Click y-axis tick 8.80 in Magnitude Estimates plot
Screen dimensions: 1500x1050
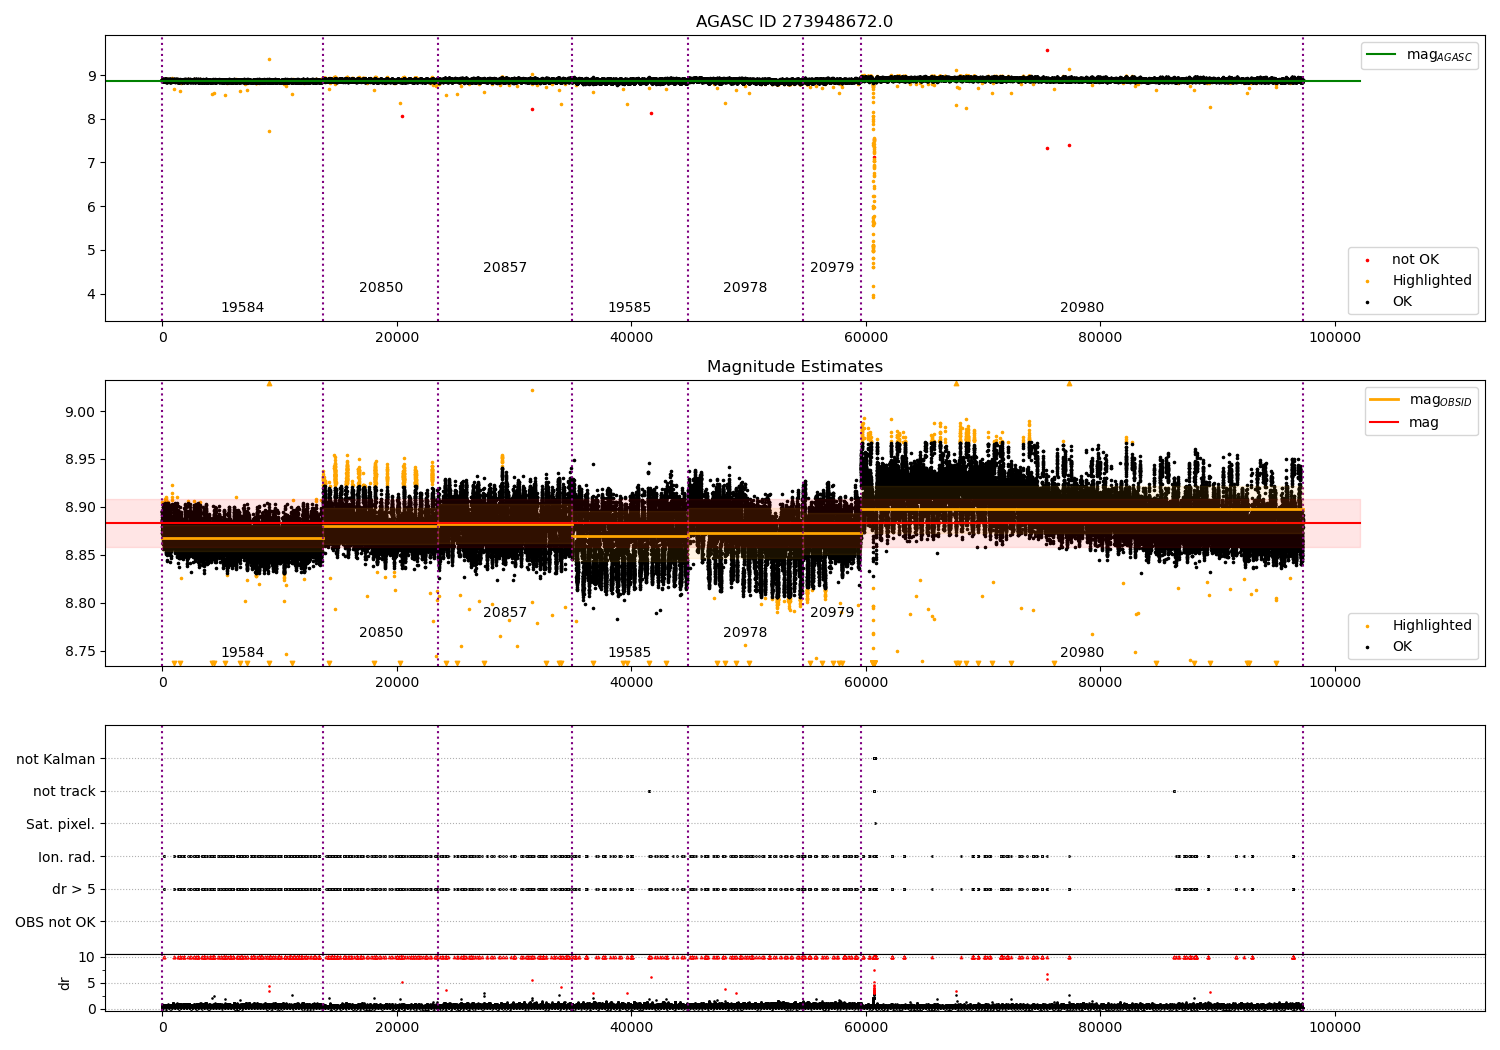[x=79, y=604]
